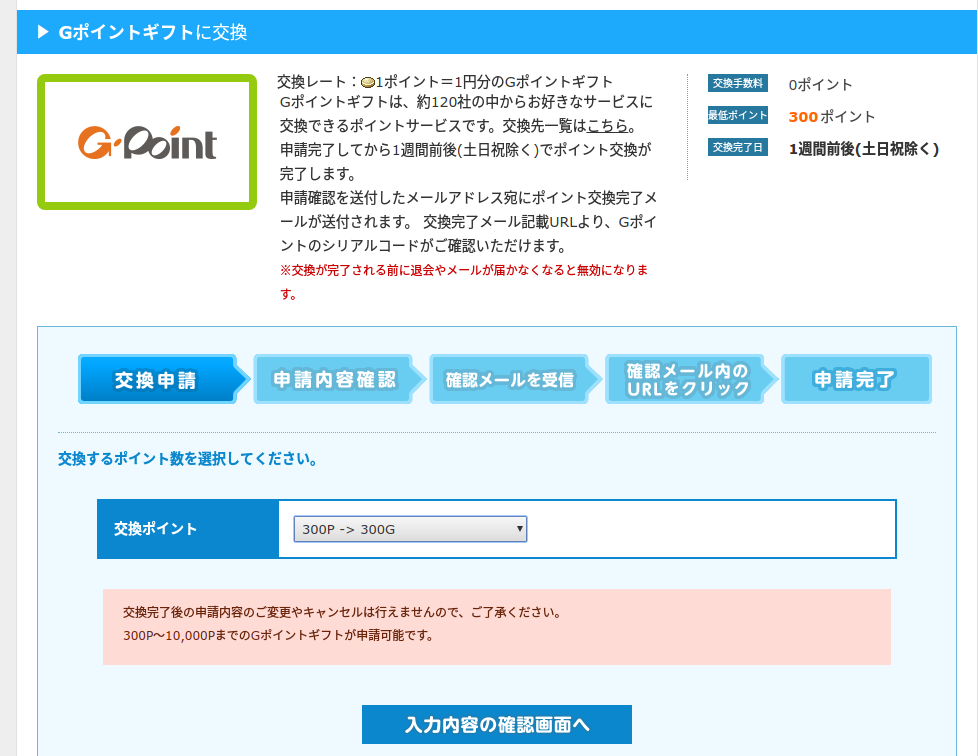The height and width of the screenshot is (756, 978).
Task: Click the 交換ポイント row label
Action: pyautogui.click(x=155, y=529)
